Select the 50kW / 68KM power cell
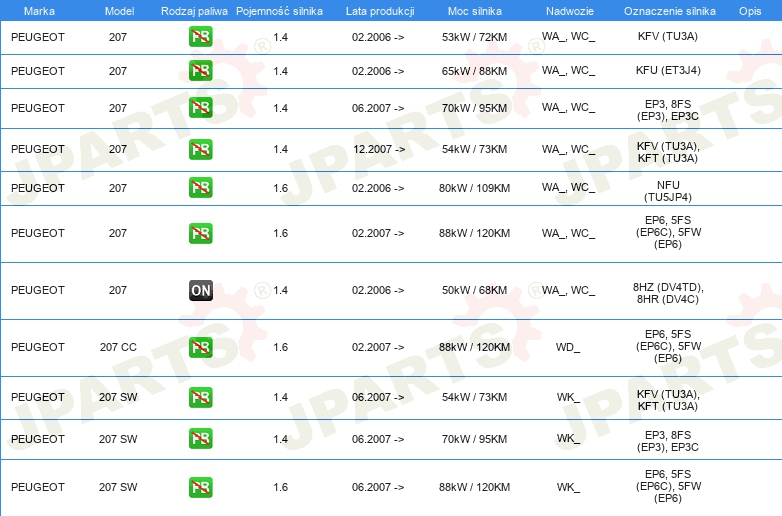 474,290
